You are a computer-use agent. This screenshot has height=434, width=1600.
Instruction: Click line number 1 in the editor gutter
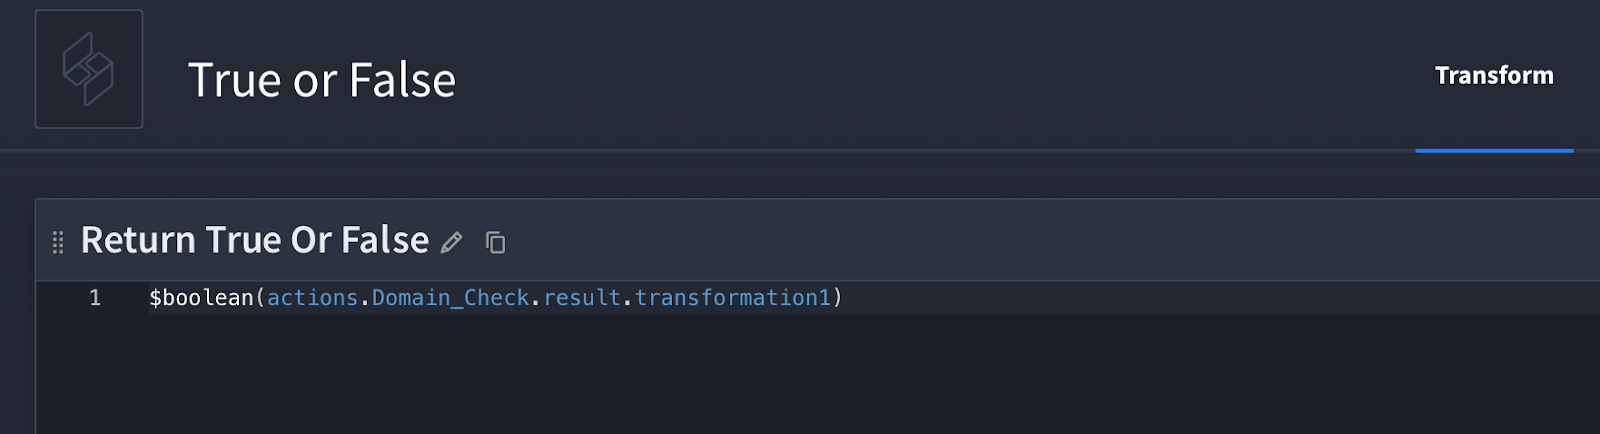95,298
